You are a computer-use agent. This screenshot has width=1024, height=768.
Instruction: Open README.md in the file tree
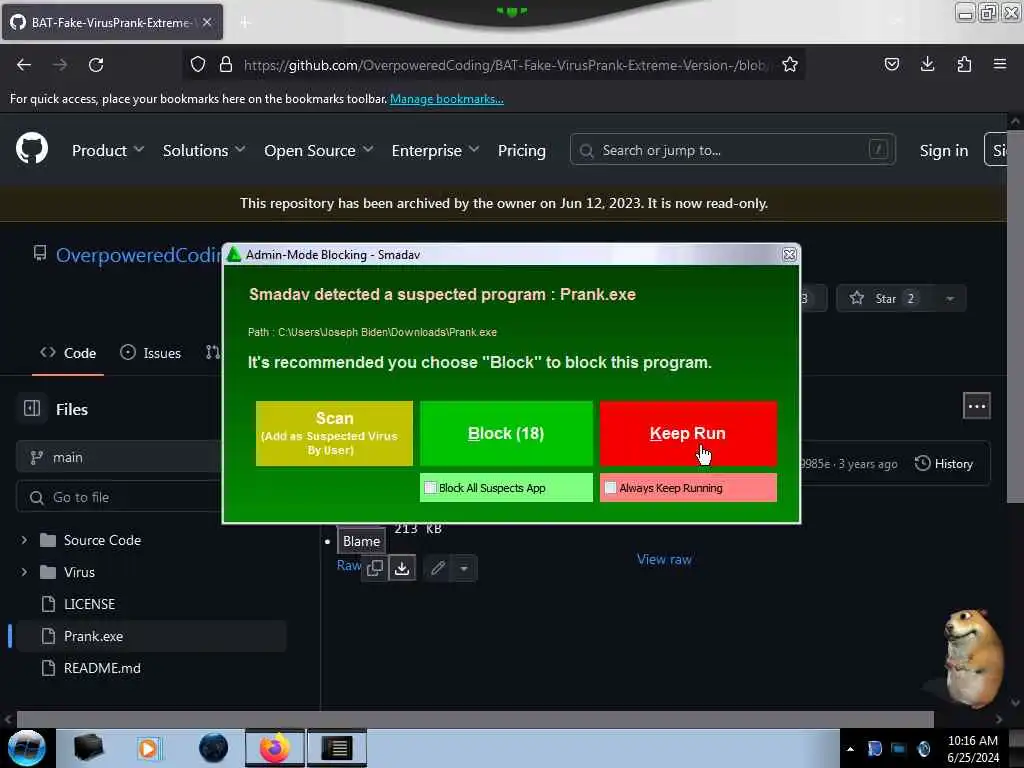coord(101,668)
